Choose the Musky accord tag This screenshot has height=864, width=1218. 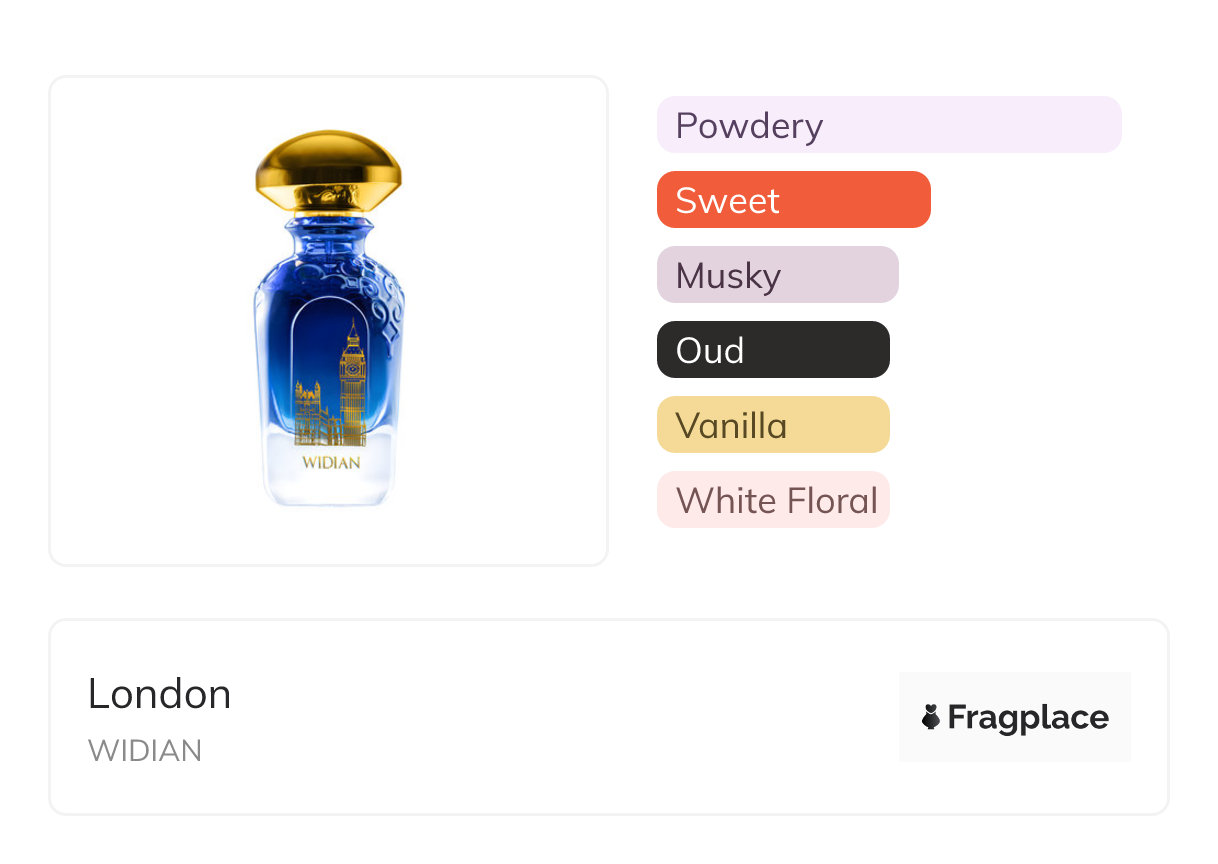[778, 275]
